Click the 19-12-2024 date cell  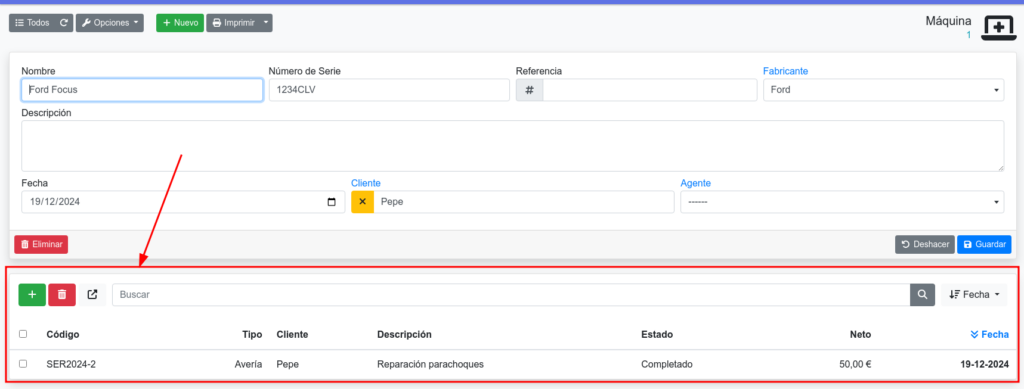(x=985, y=364)
